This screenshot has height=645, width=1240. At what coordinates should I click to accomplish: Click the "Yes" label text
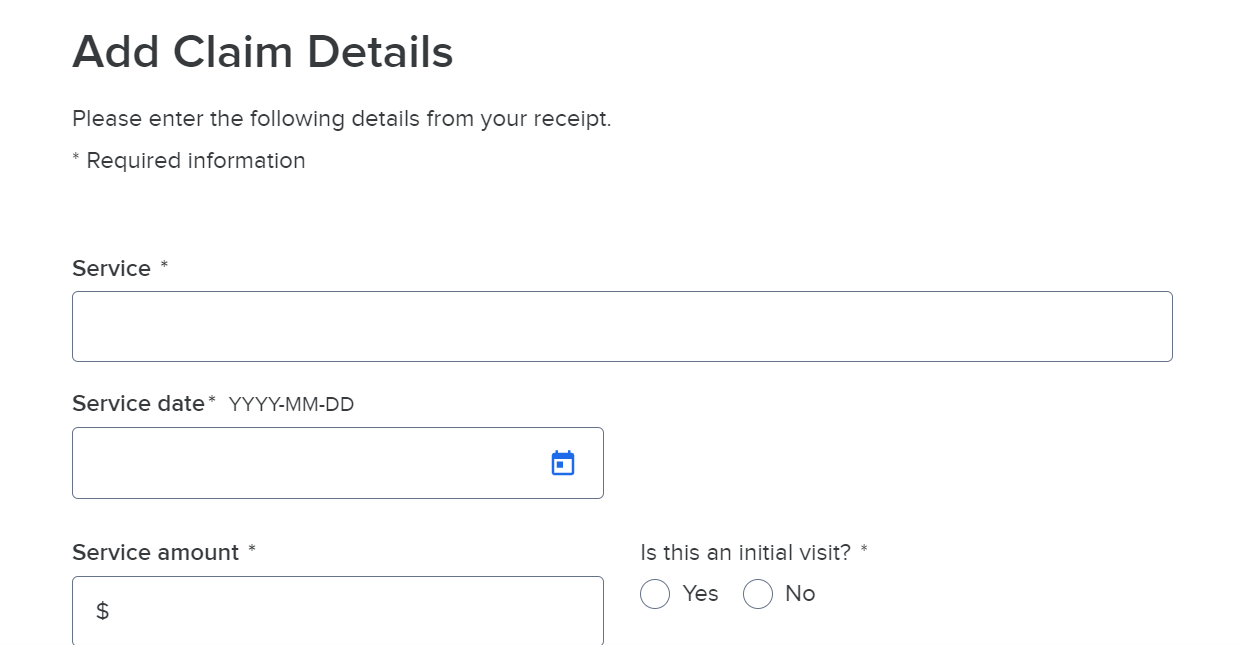[x=700, y=594]
